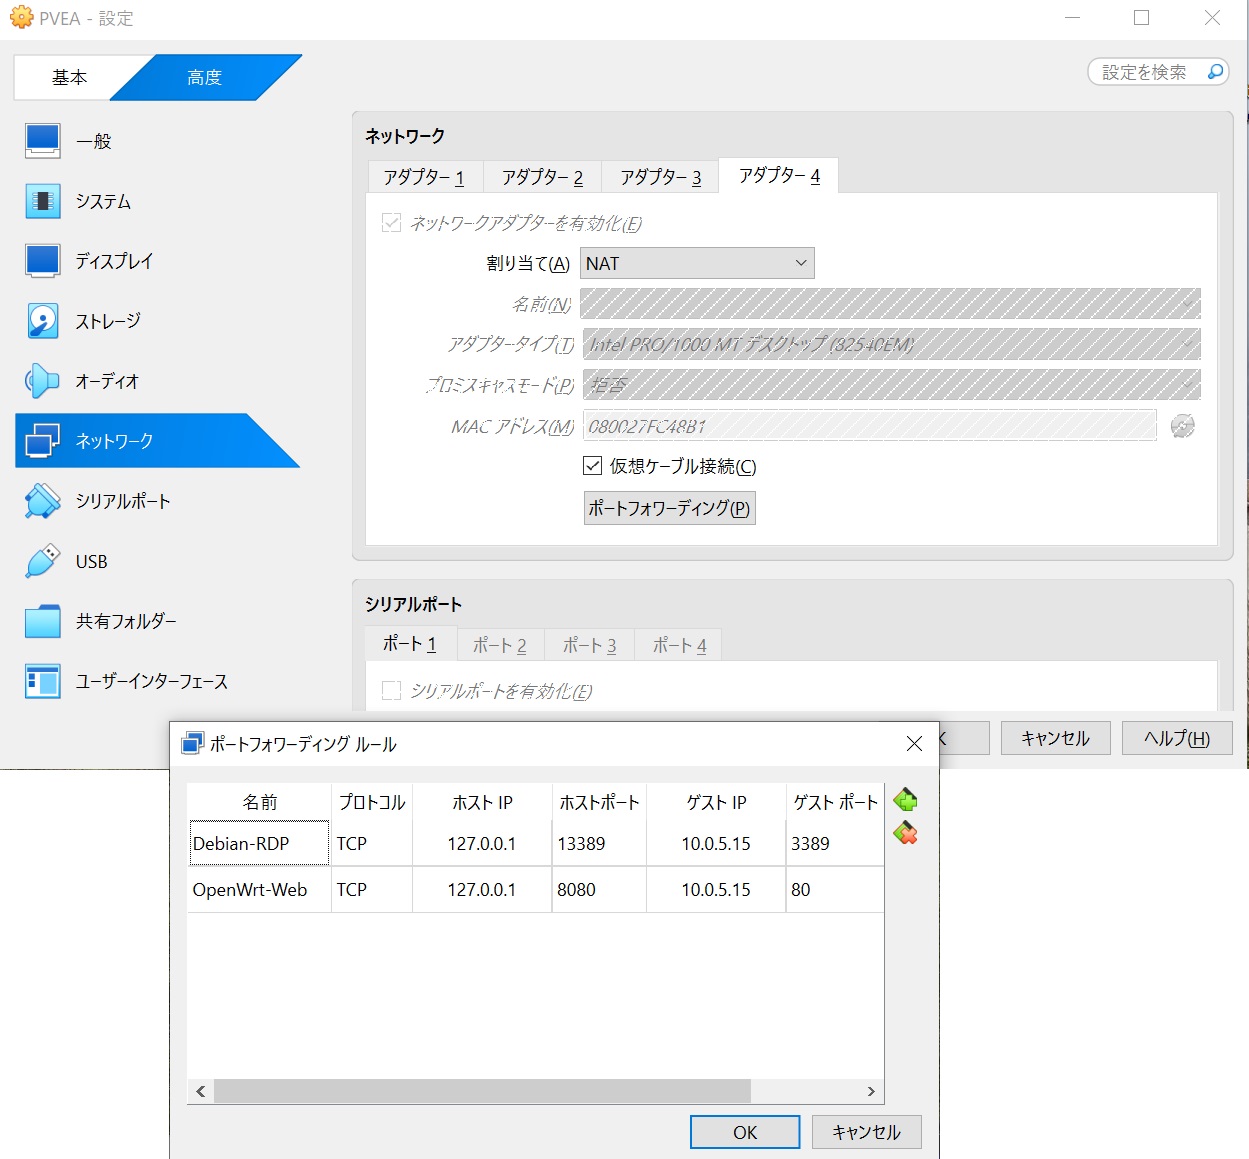Toggle the 仮想ケーブル接続 checkbox
The width and height of the screenshot is (1249, 1159).
(593, 466)
